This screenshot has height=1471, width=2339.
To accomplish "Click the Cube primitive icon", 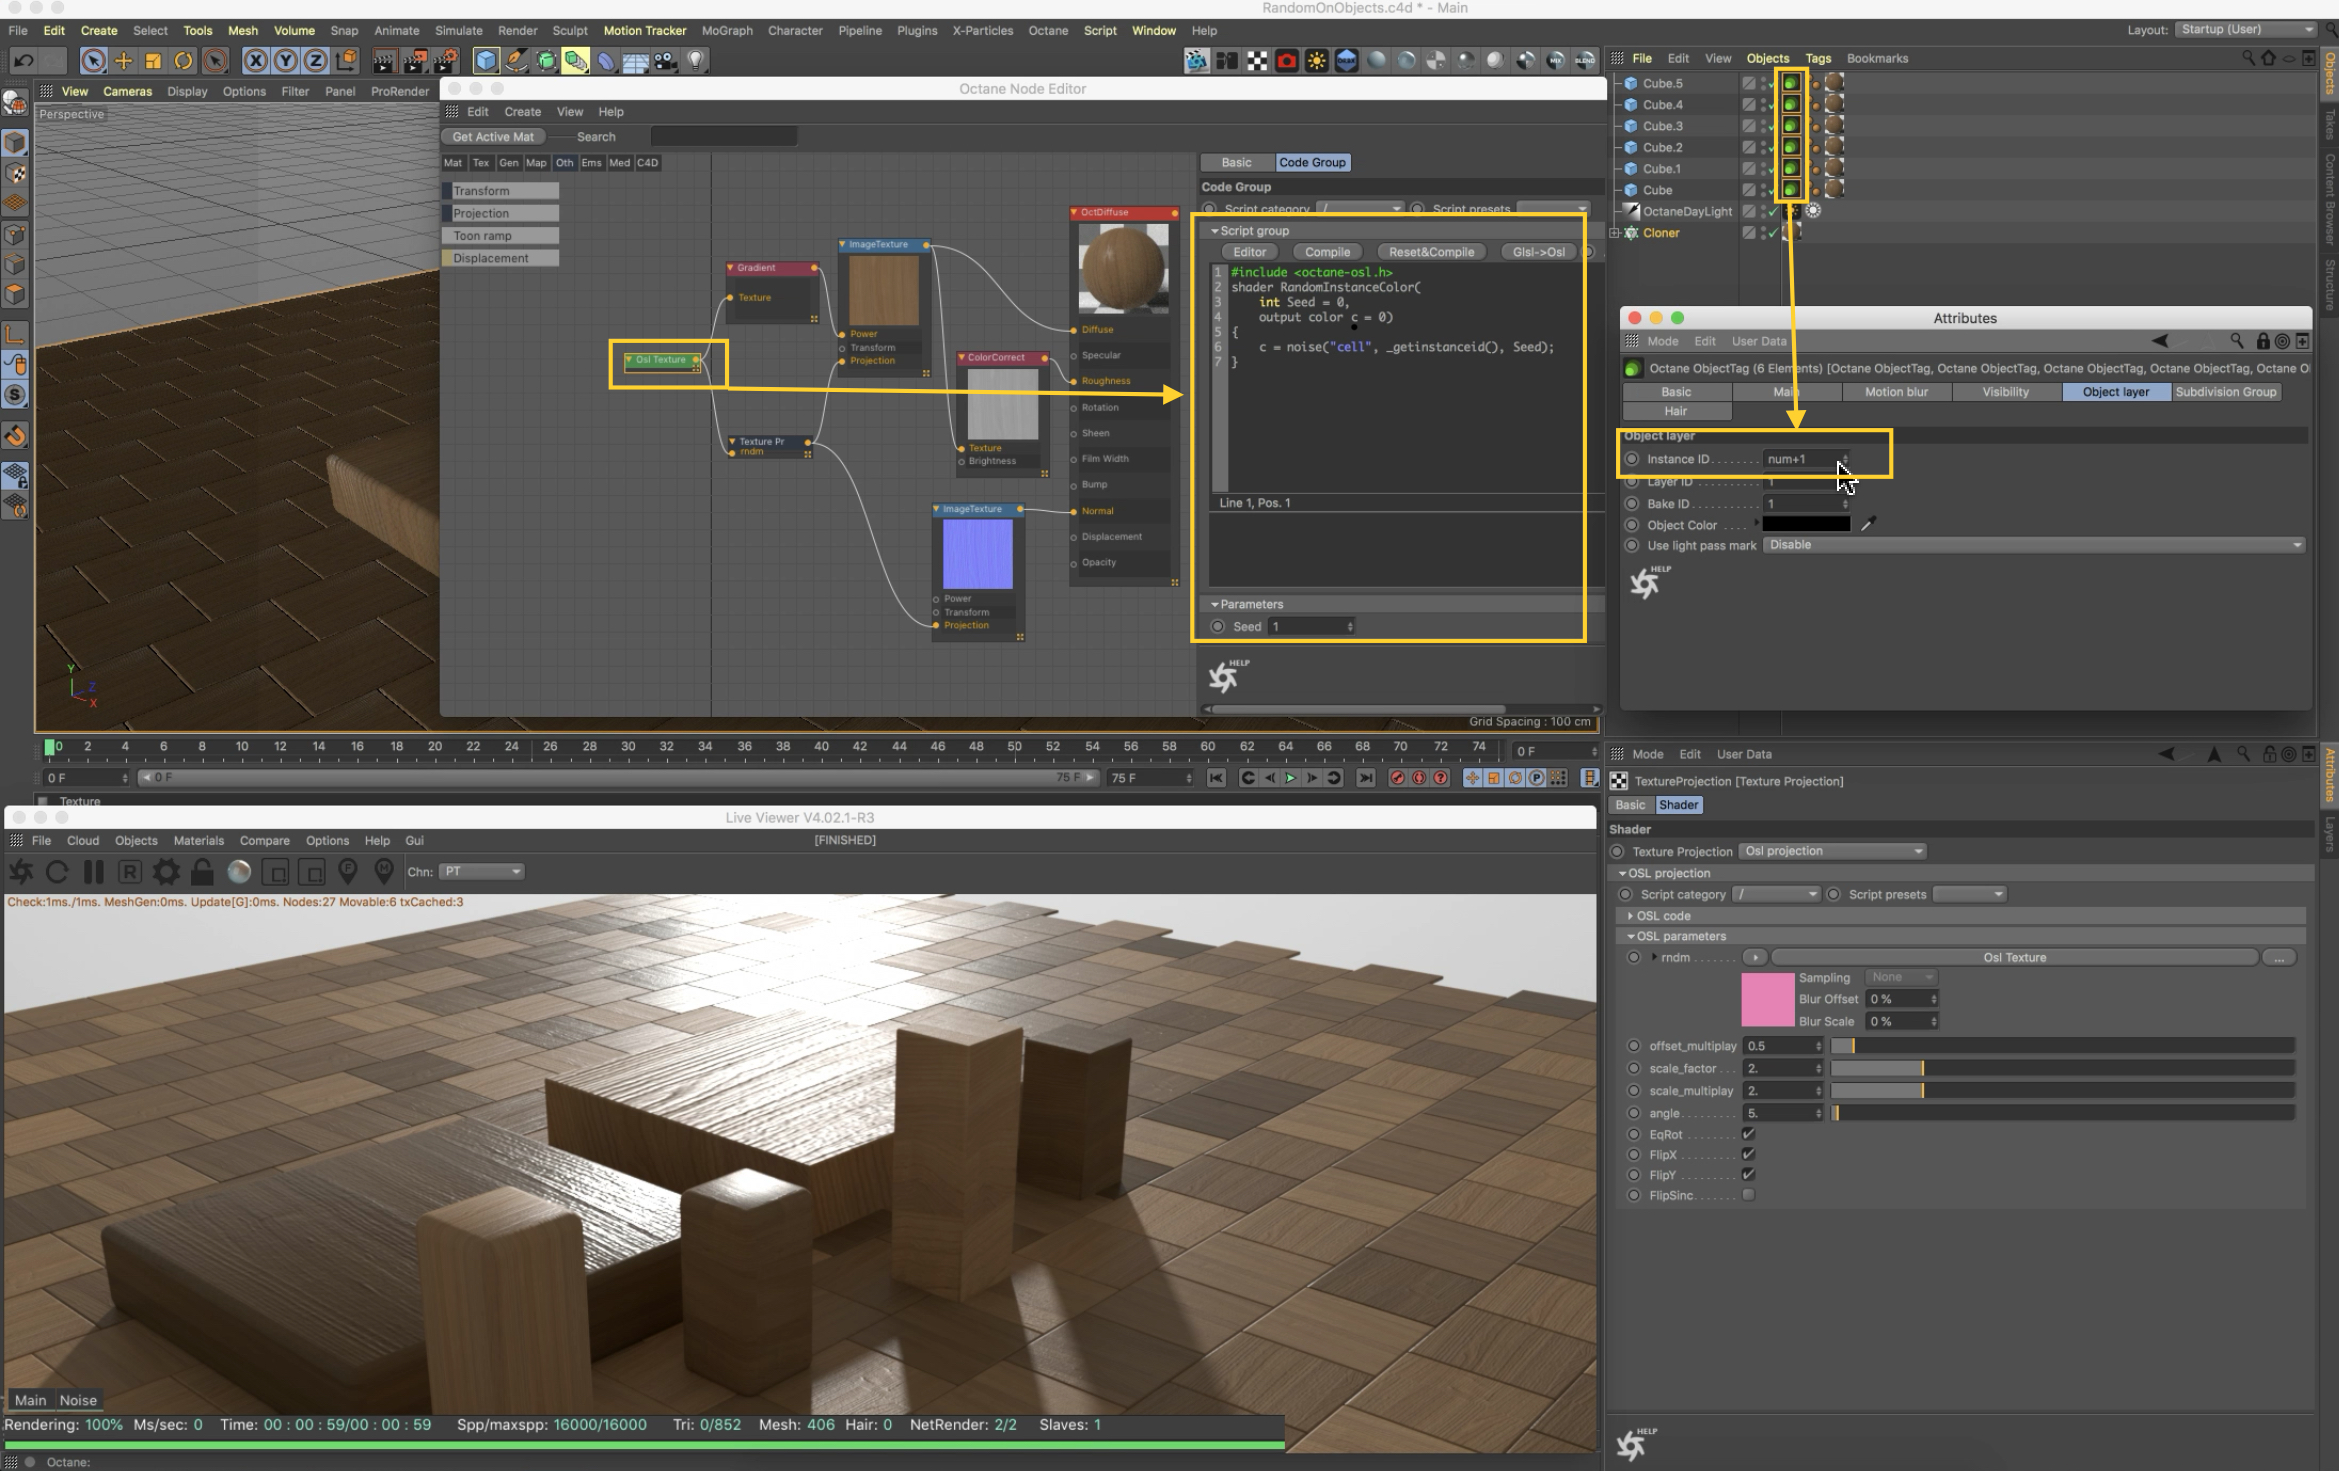I will (x=485, y=61).
